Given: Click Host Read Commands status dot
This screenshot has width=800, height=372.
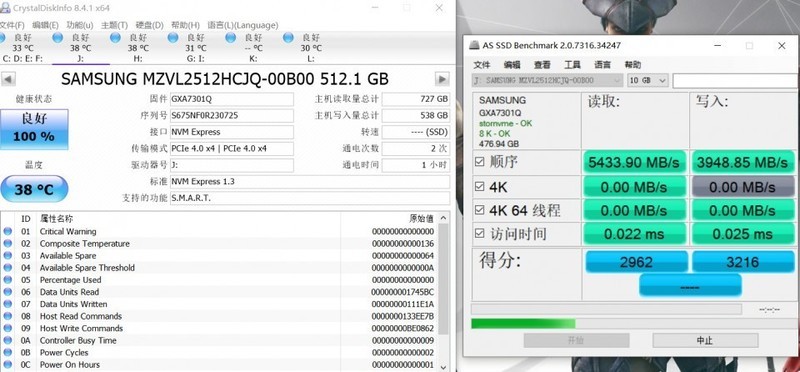Looking at the screenshot, I should point(8,316).
